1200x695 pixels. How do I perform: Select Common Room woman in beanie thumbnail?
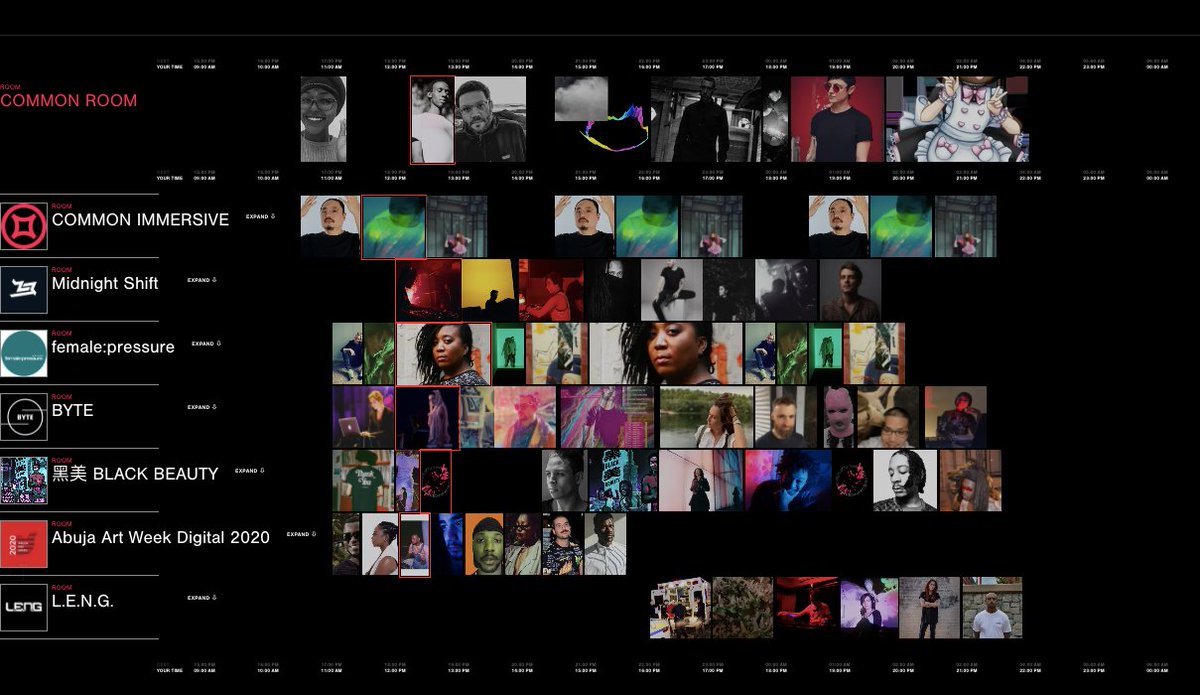coord(324,119)
